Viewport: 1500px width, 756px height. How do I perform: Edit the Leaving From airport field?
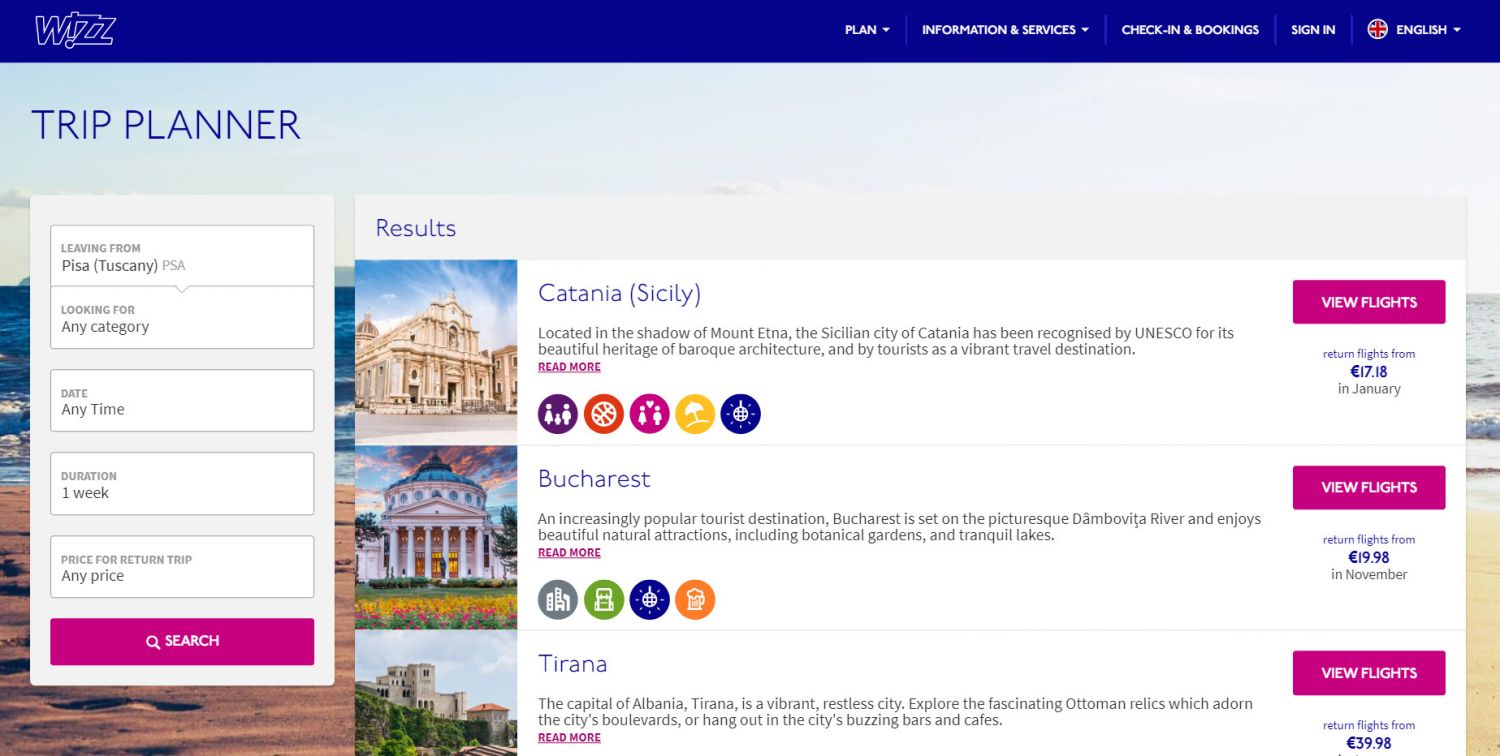(x=182, y=256)
